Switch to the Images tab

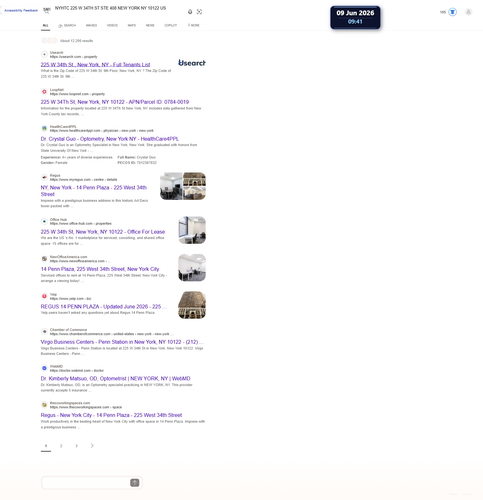coord(91,25)
